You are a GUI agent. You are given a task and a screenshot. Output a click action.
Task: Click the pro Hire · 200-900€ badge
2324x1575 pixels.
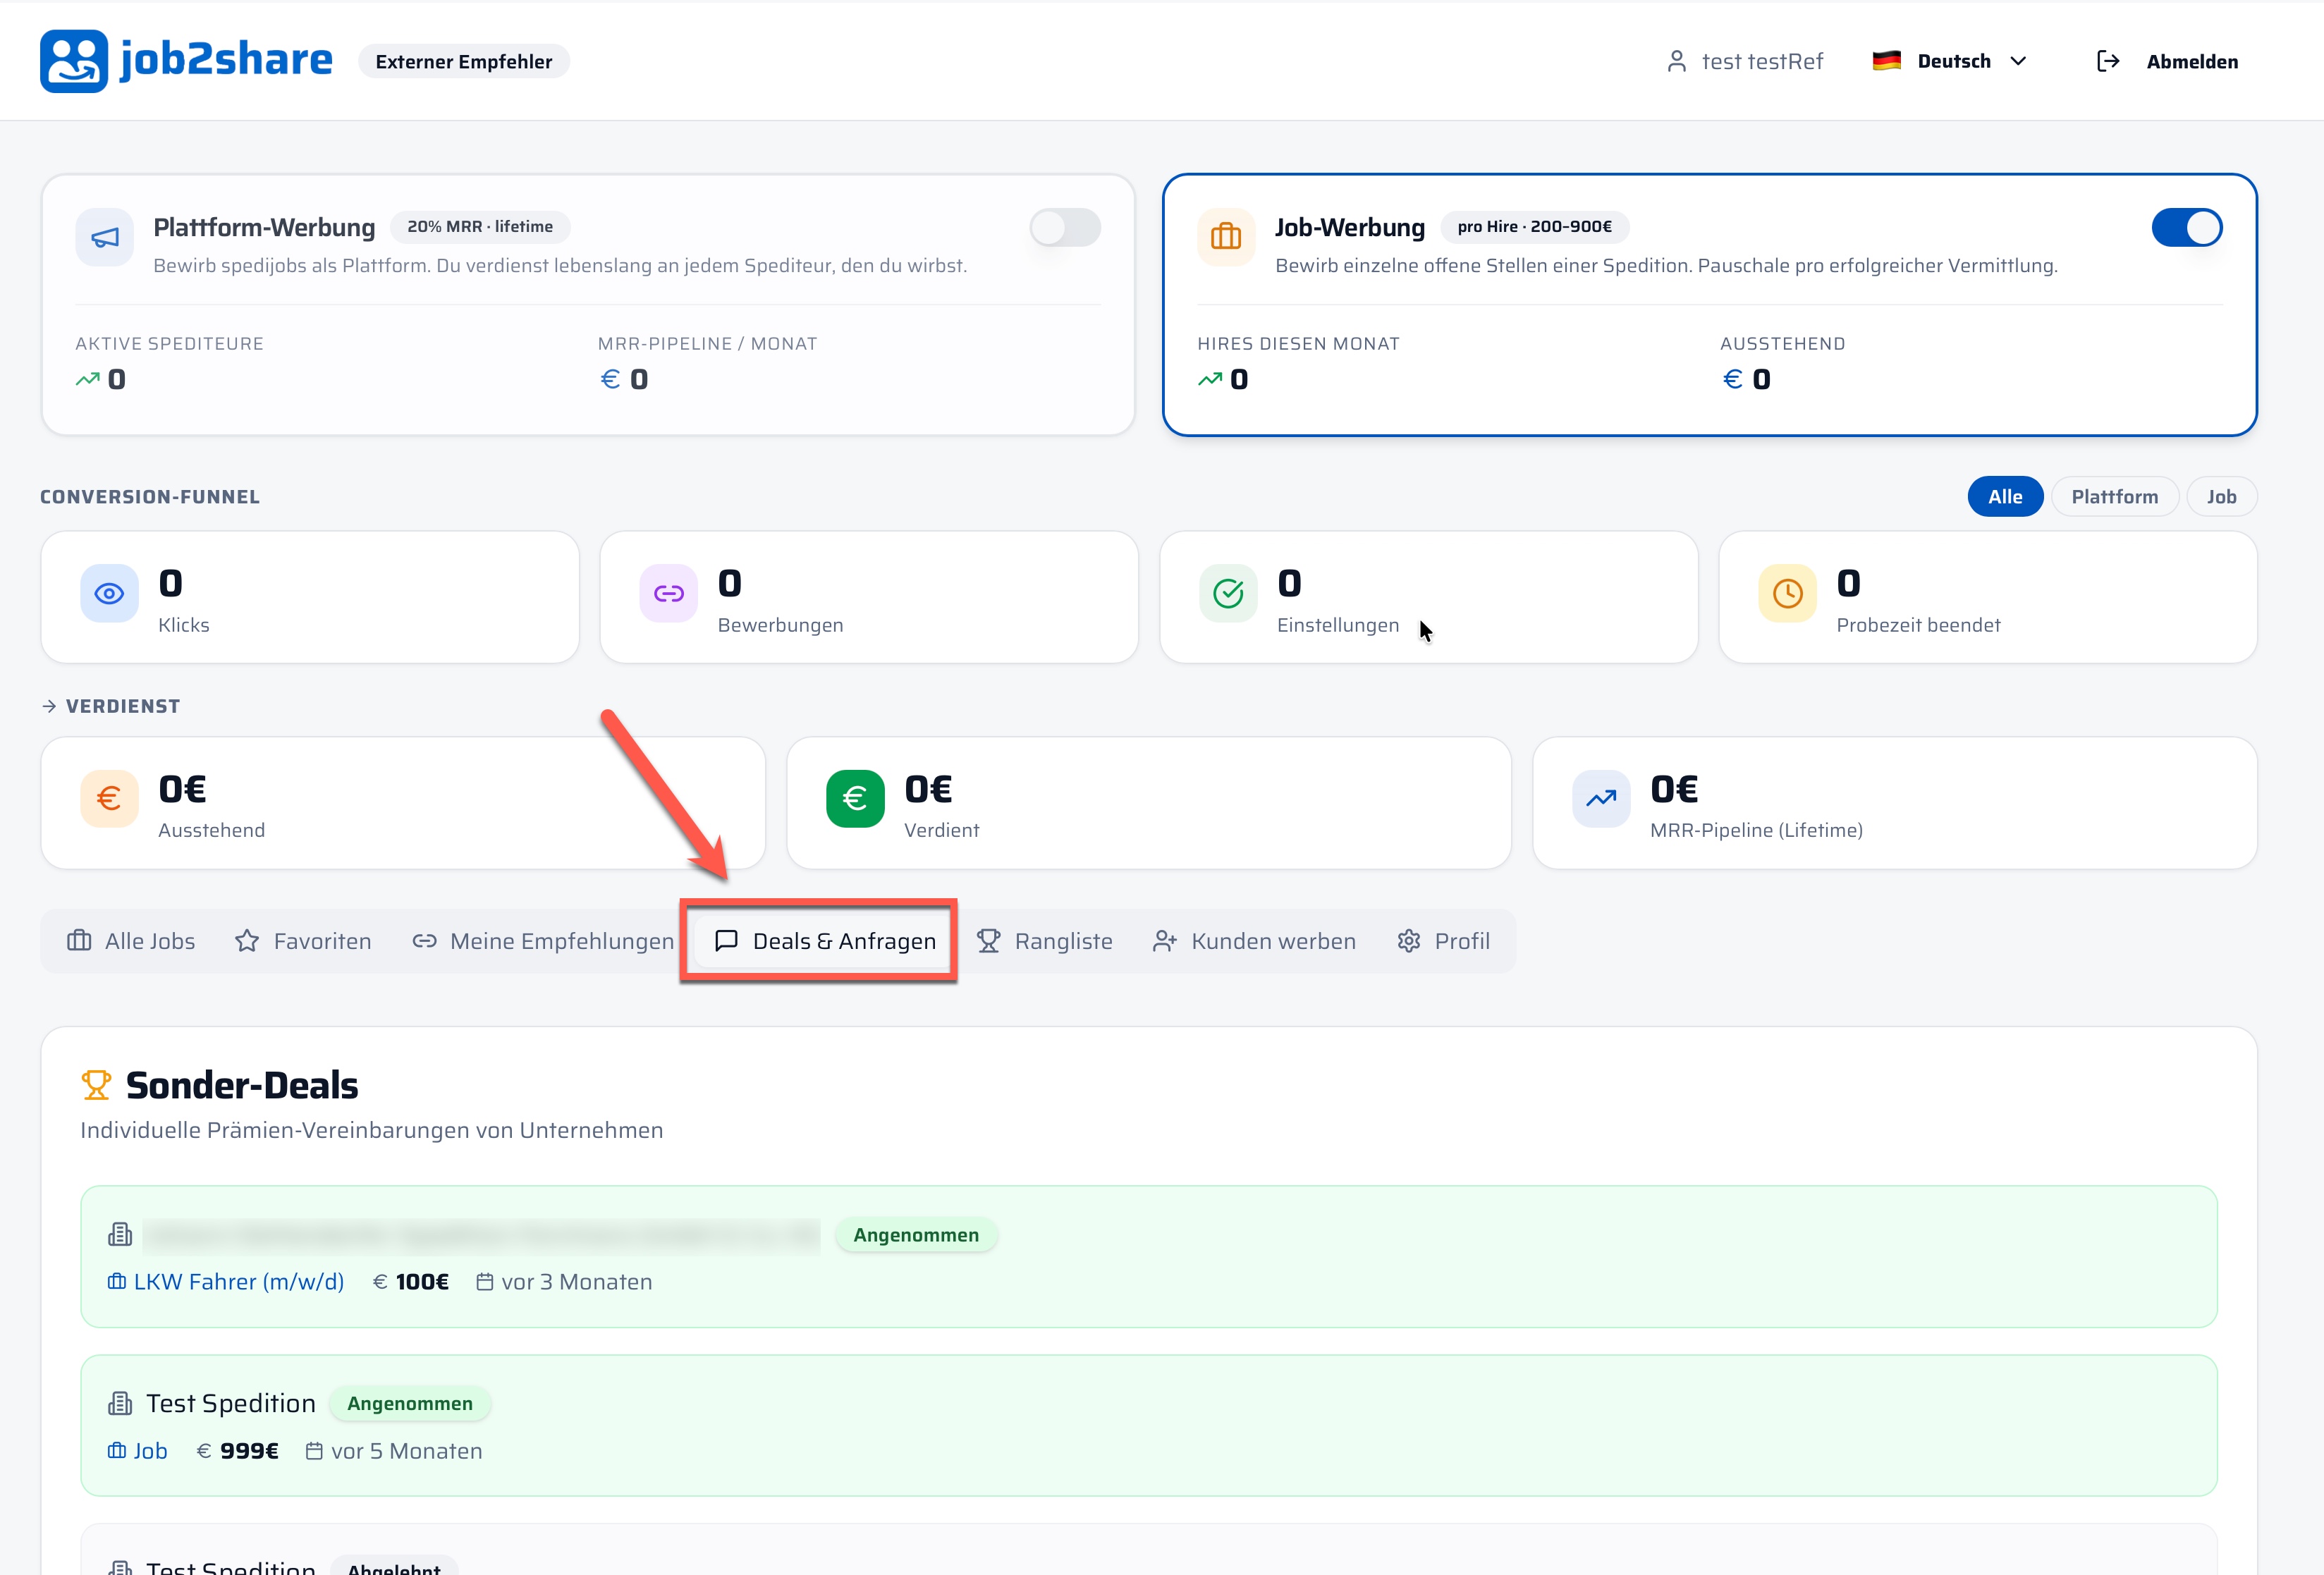click(x=1534, y=227)
